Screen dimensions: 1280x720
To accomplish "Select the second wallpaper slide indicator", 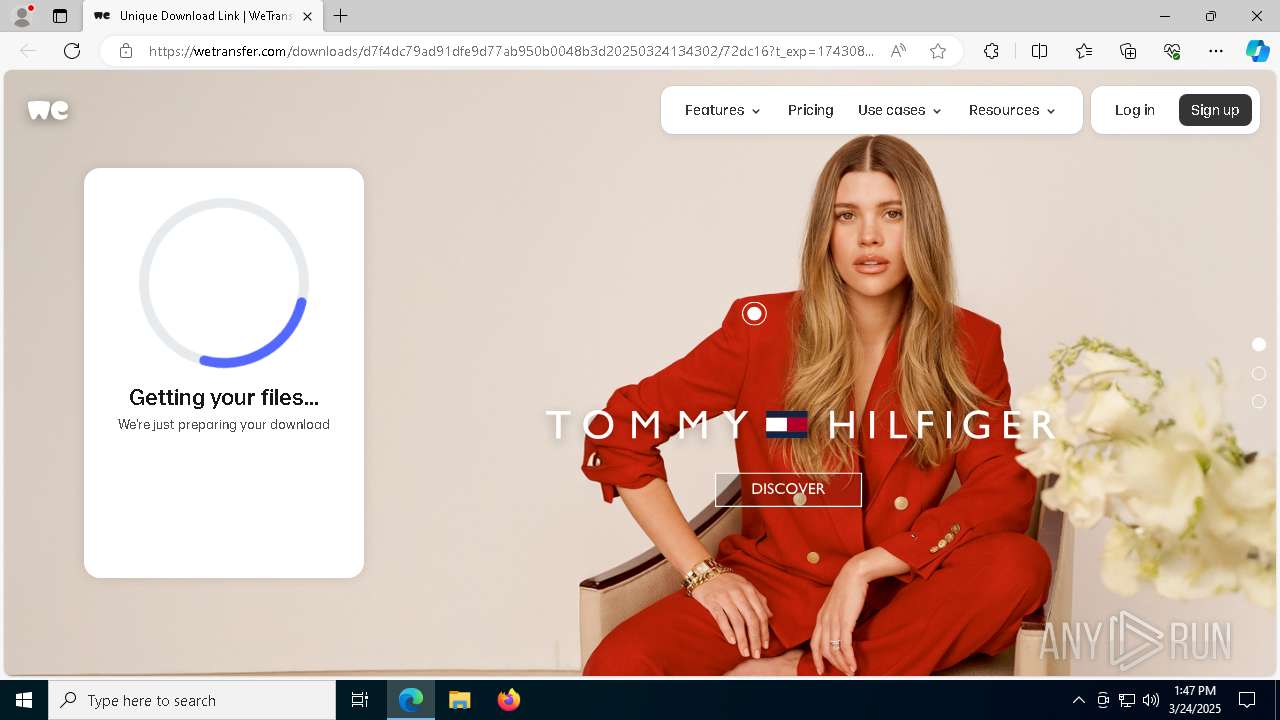I will [1259, 373].
